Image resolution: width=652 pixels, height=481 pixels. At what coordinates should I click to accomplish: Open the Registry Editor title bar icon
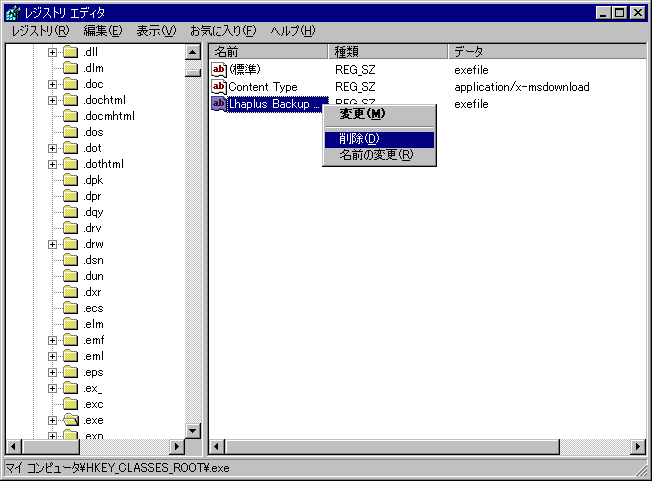(x=13, y=13)
